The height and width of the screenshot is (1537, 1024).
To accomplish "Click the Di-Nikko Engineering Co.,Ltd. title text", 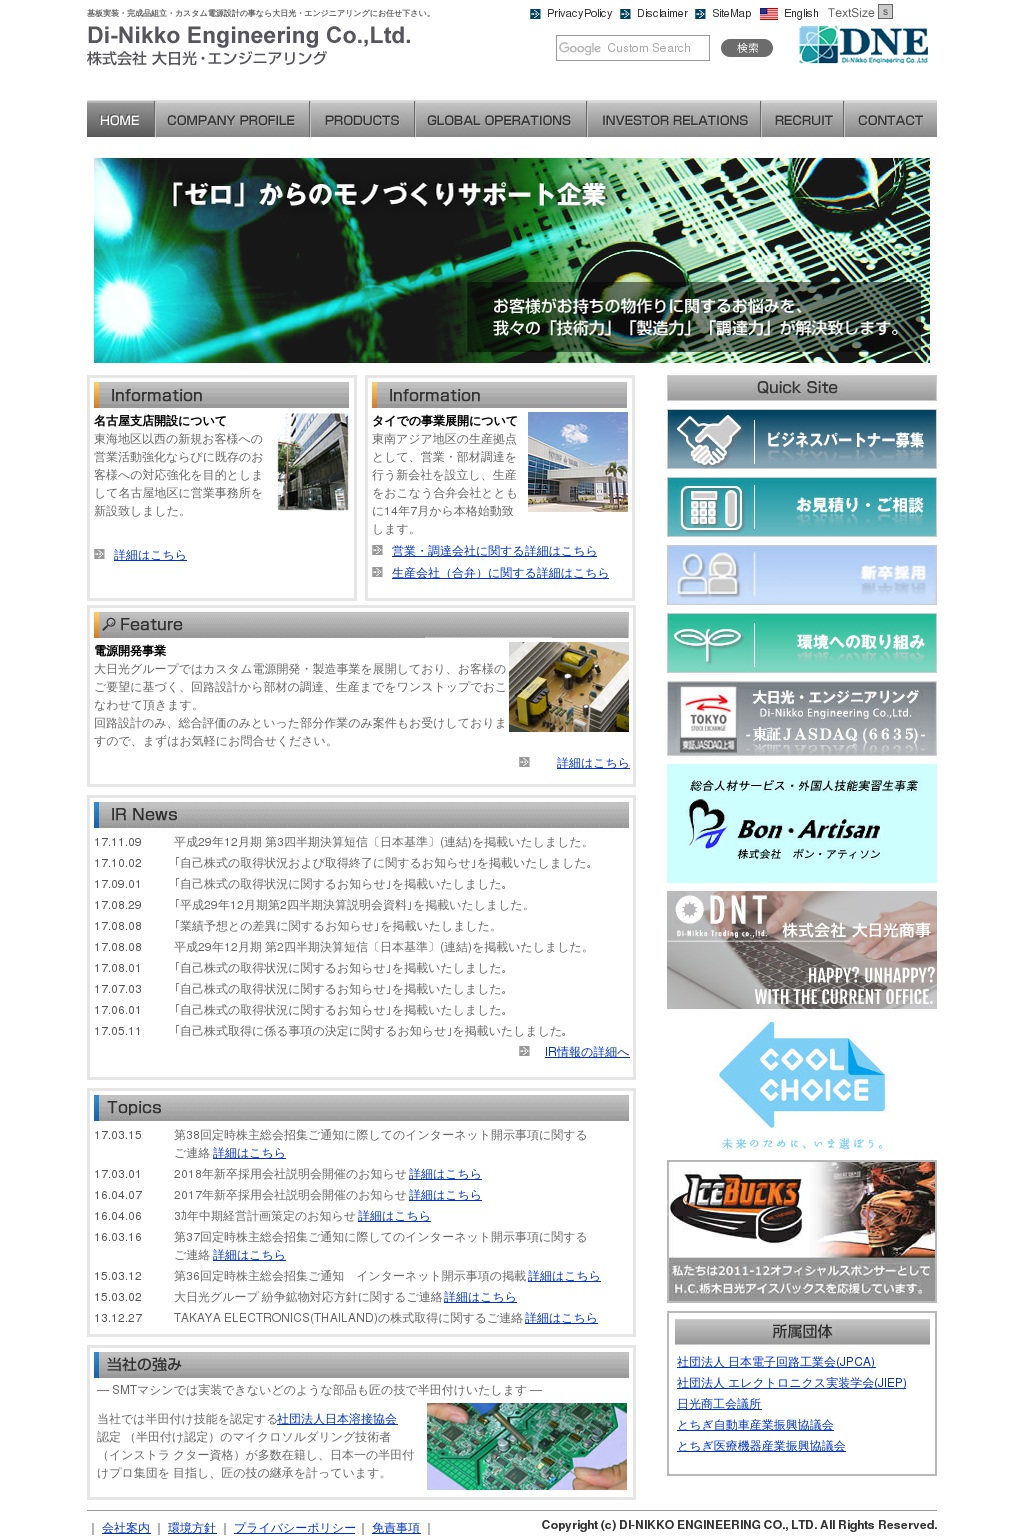I will [249, 35].
